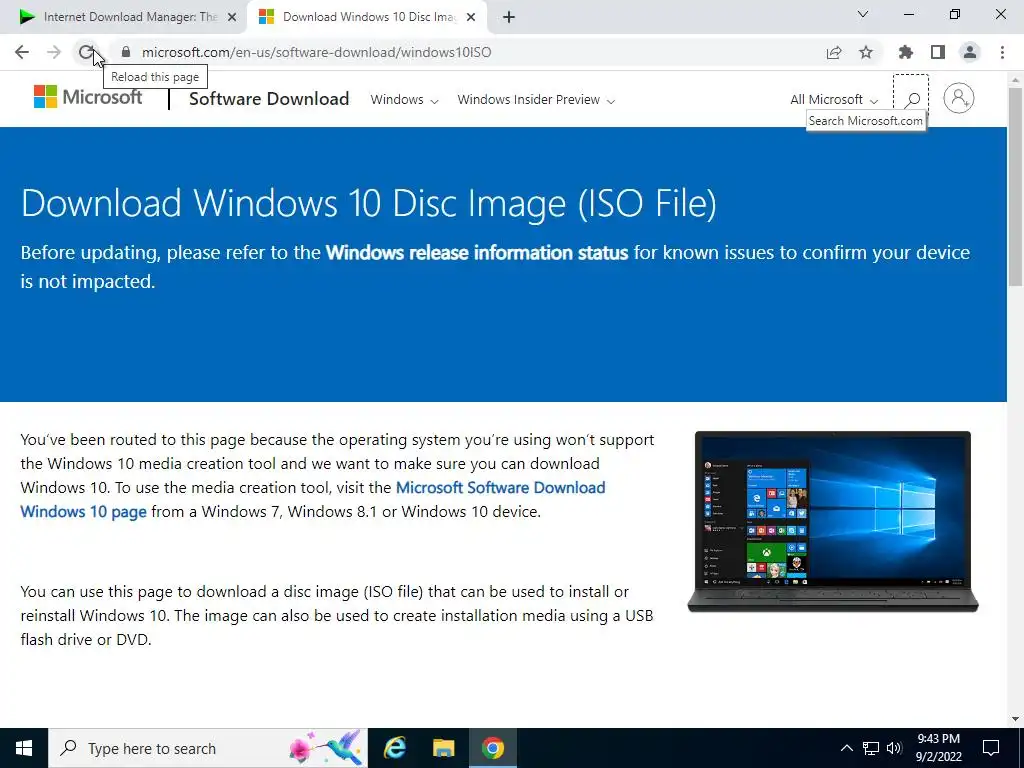The width and height of the screenshot is (1024, 768).
Task: Expand the Windows Insider Preview menu
Action: coord(536,100)
